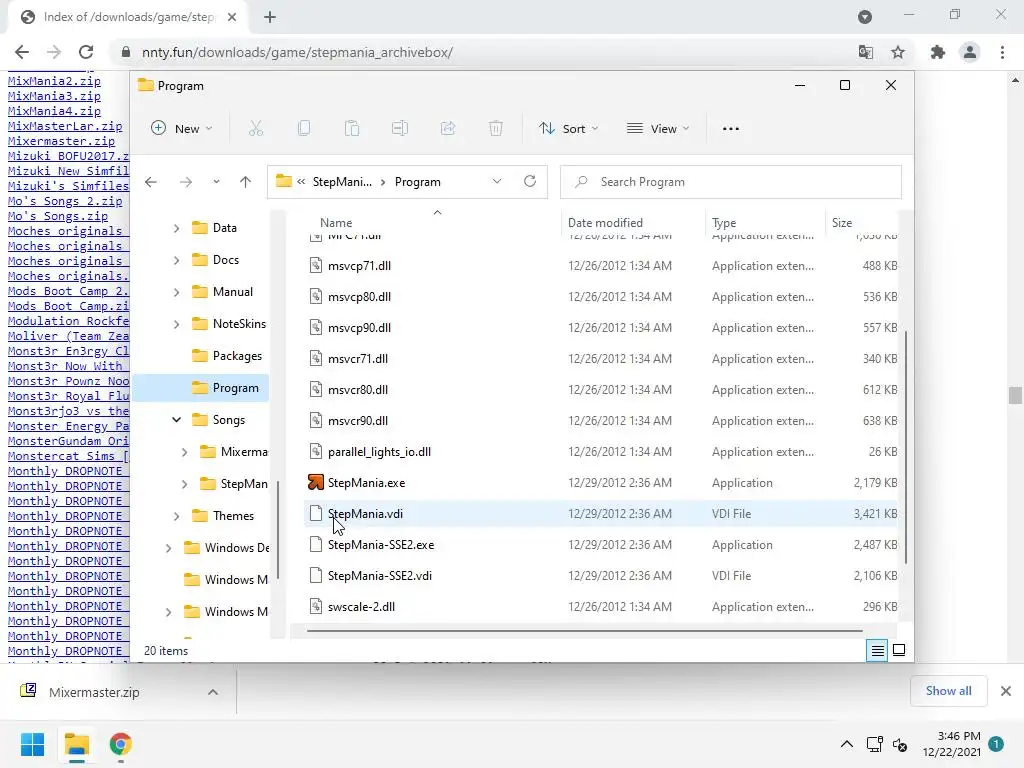Screen dimensions: 1024x768
Task: Select the StepMania-SSE2.exe file
Action: click(x=601, y=545)
